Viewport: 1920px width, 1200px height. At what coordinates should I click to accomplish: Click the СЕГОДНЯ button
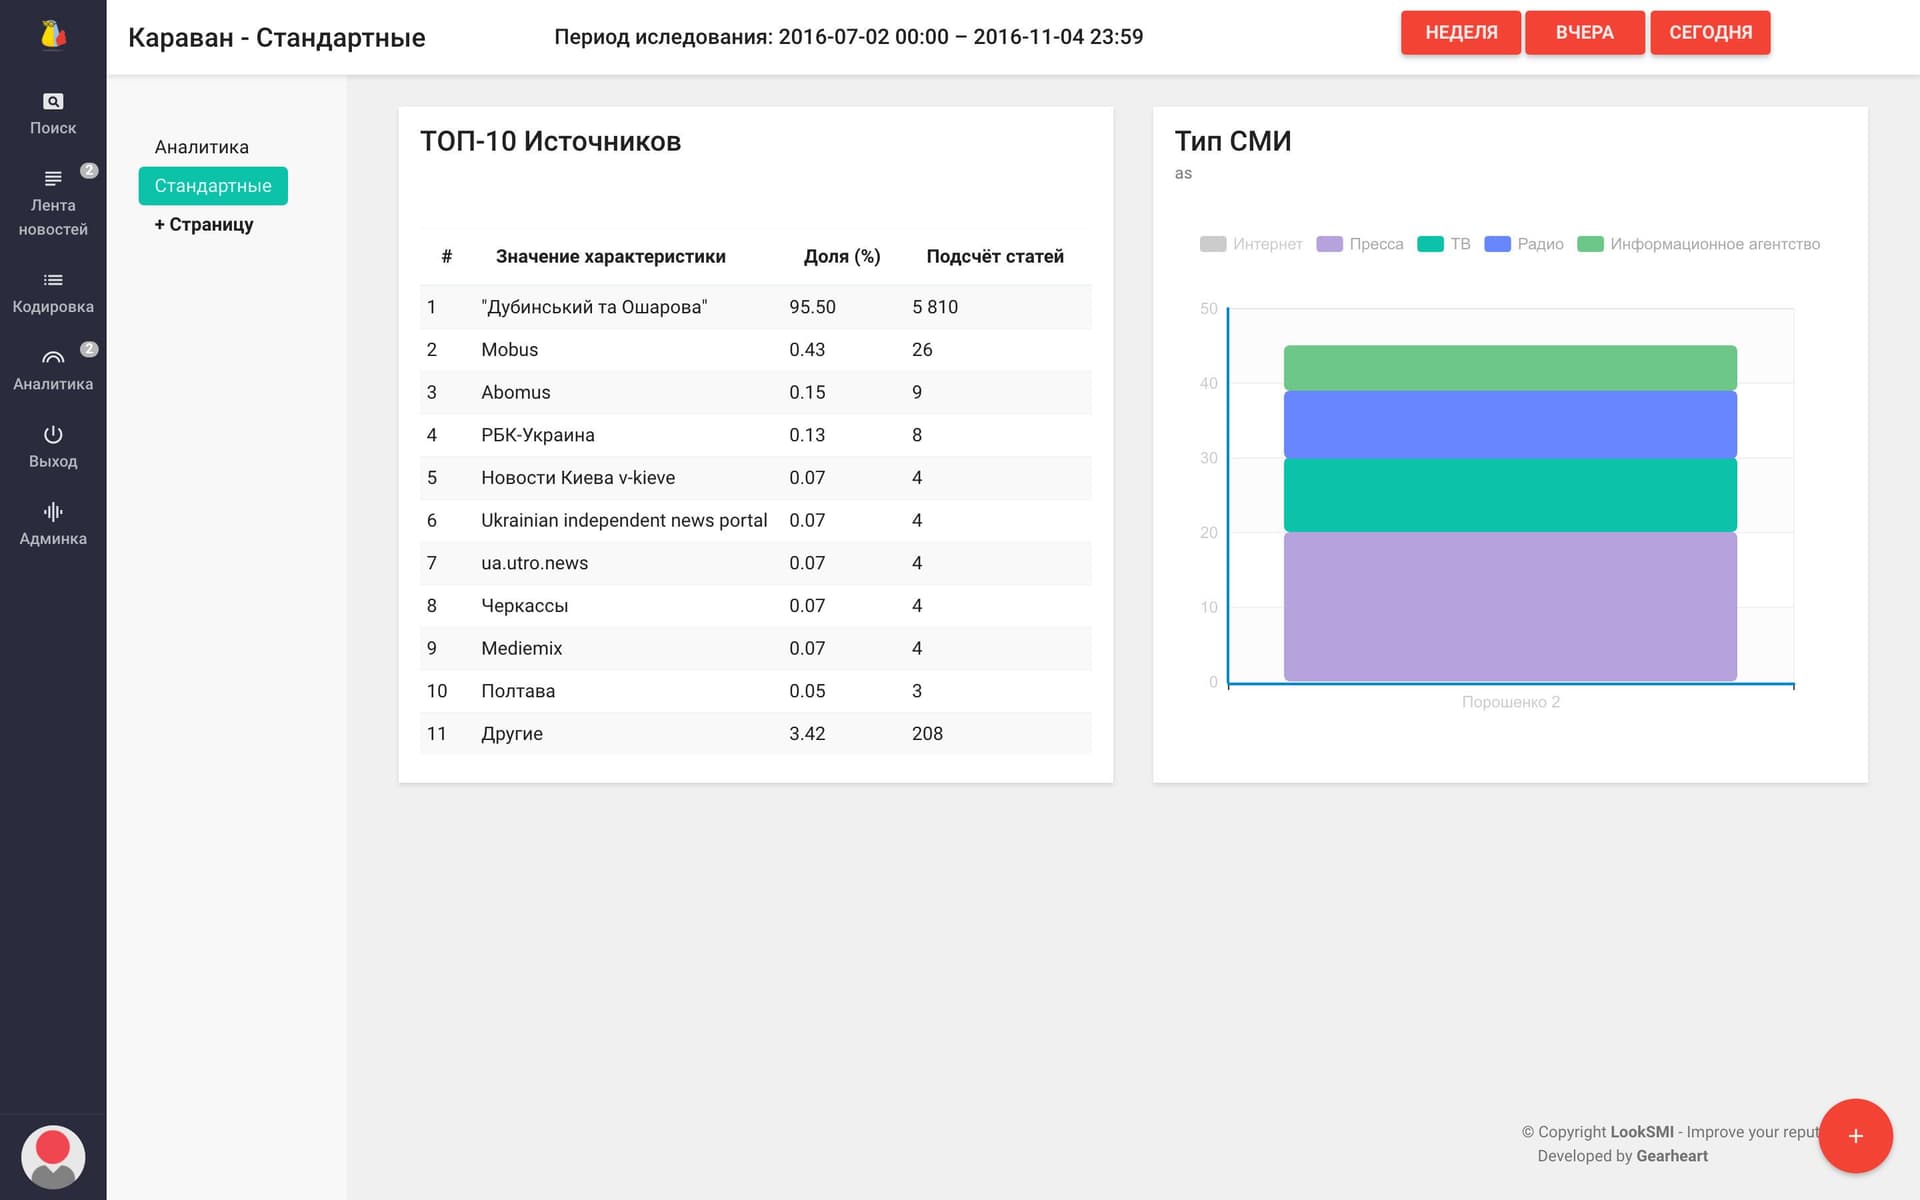[x=1710, y=32]
